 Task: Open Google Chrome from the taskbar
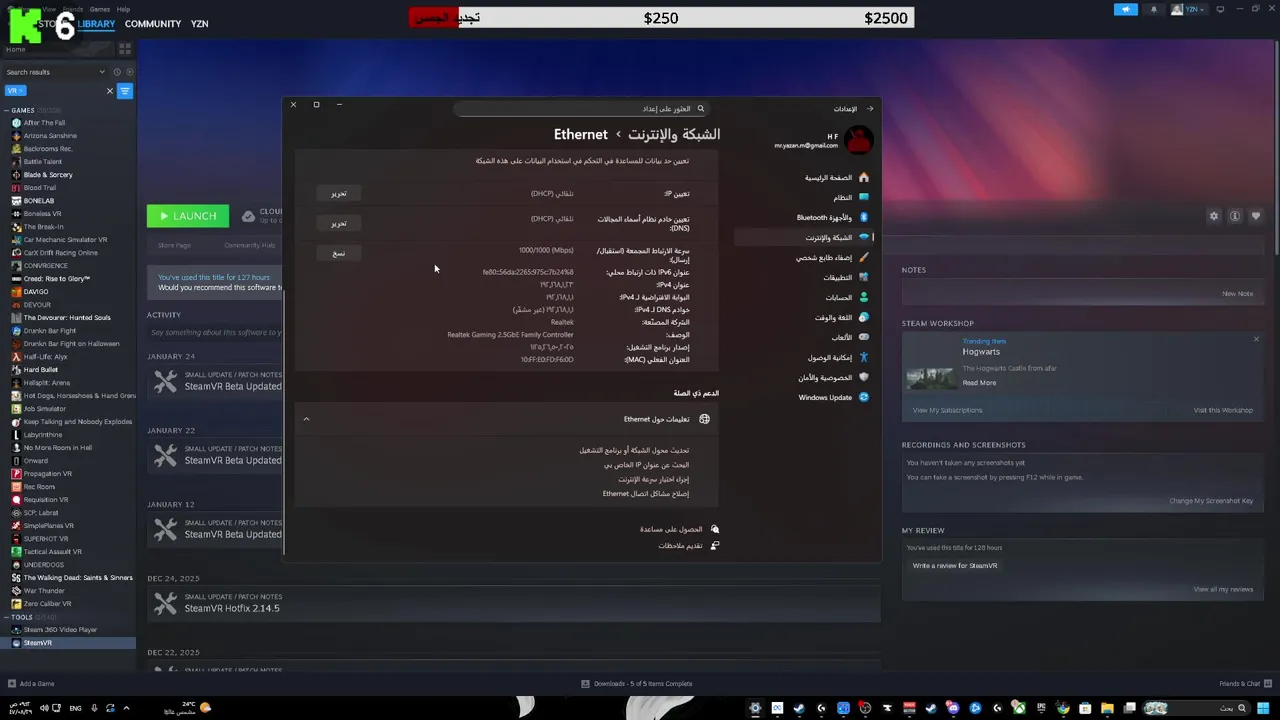(x=1063, y=708)
